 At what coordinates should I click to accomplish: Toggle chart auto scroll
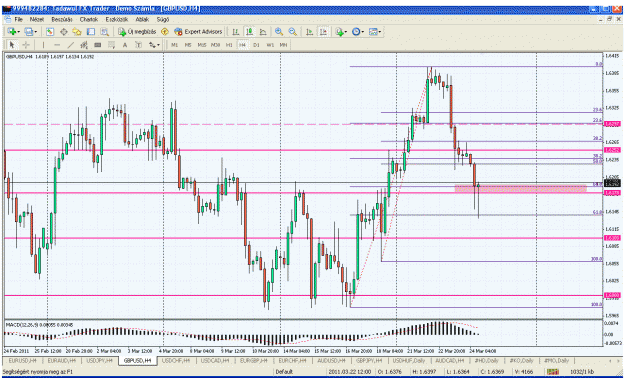coord(309,32)
